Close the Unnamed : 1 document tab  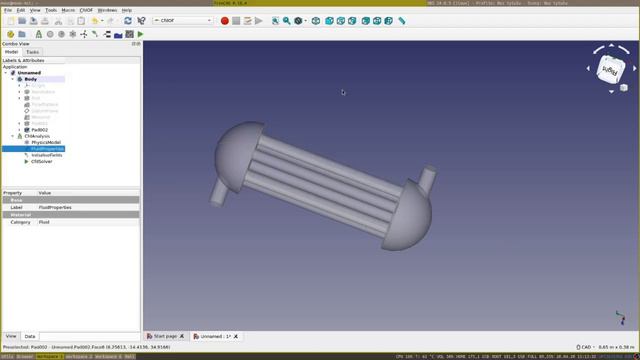pos(236,336)
